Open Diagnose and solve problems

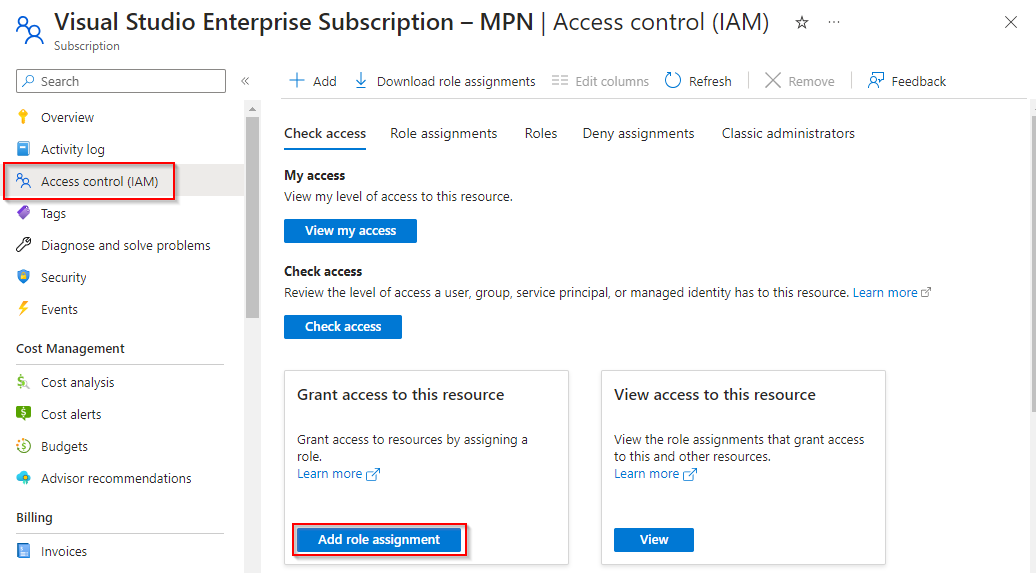tap(124, 245)
